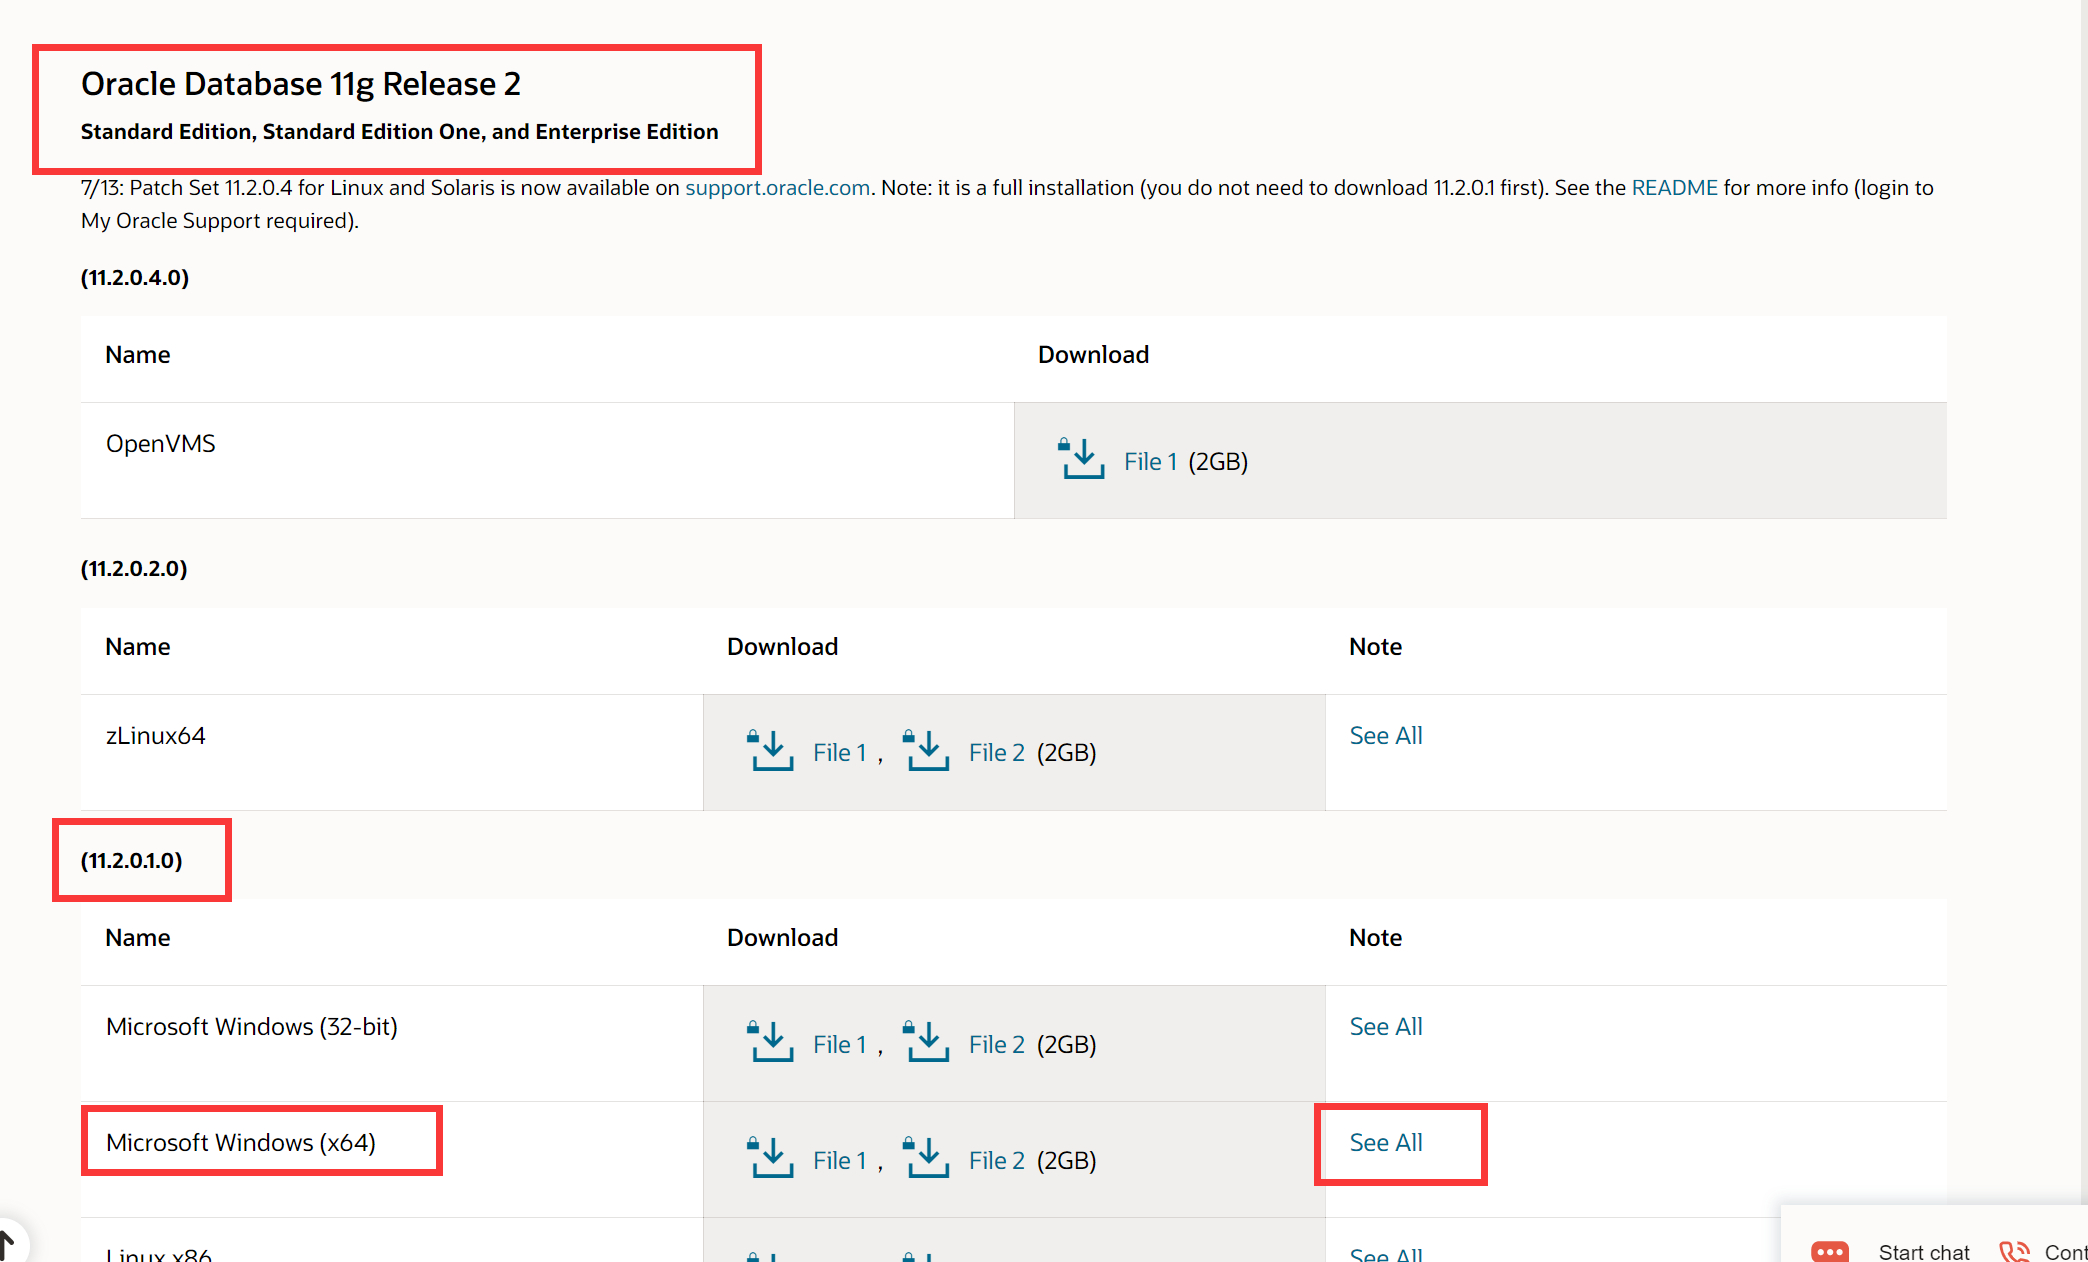This screenshot has width=2088, height=1262.
Task: Open See All for Microsoft Windows (32-bit)
Action: pos(1385,1027)
